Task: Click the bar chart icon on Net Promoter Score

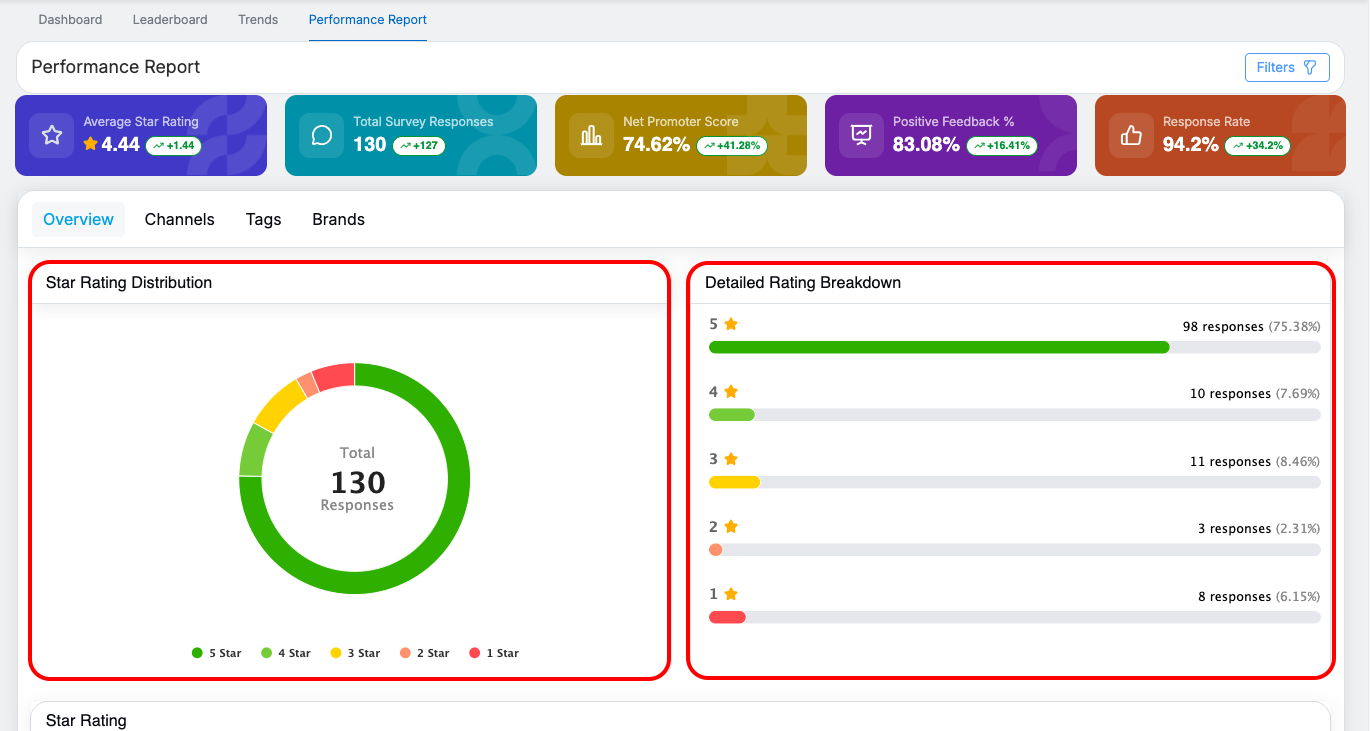Action: [x=591, y=136]
